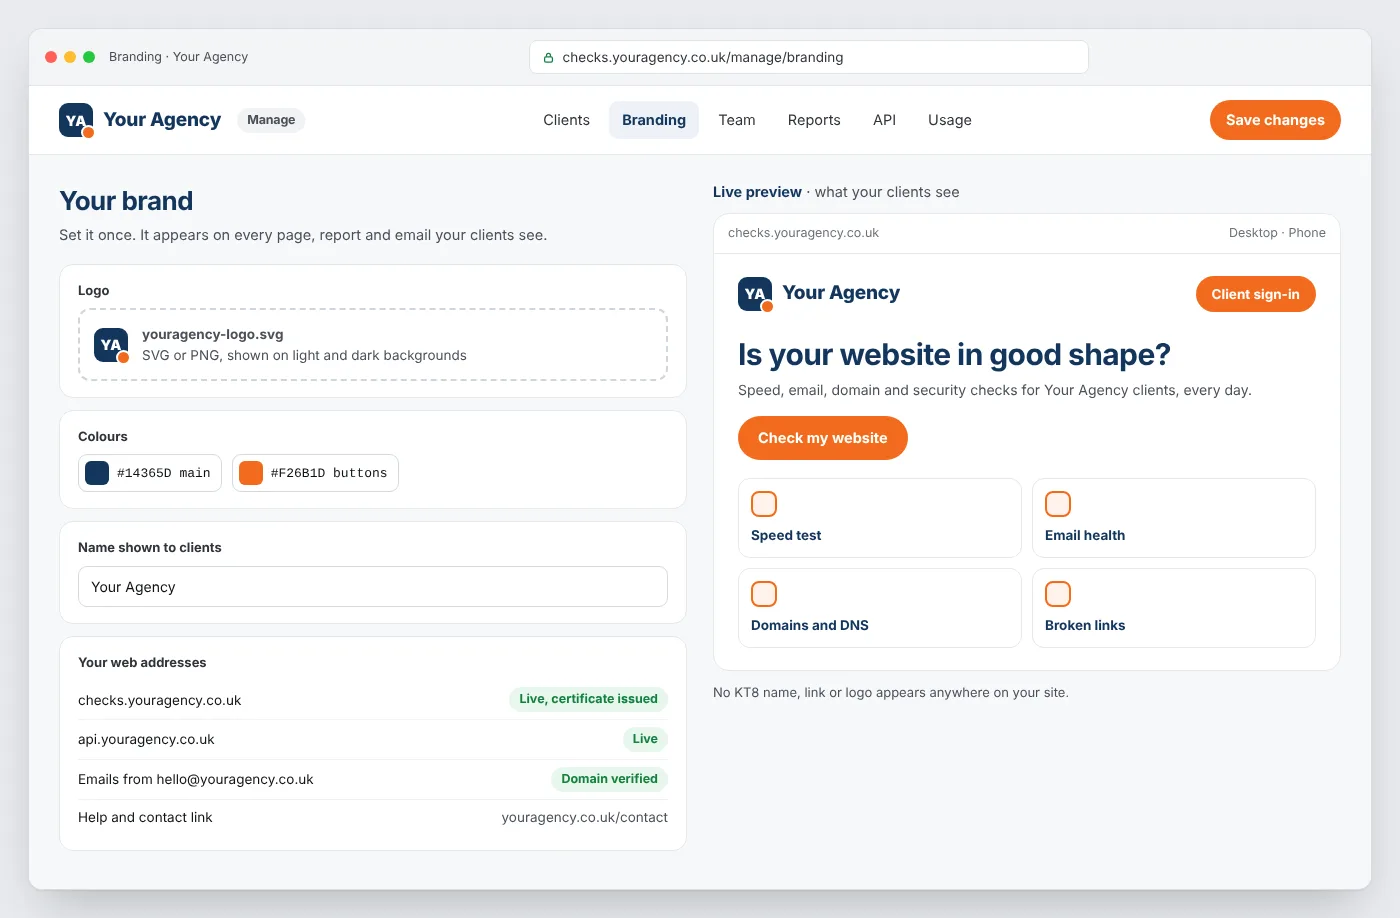Click the Save changes button

pyautogui.click(x=1275, y=120)
